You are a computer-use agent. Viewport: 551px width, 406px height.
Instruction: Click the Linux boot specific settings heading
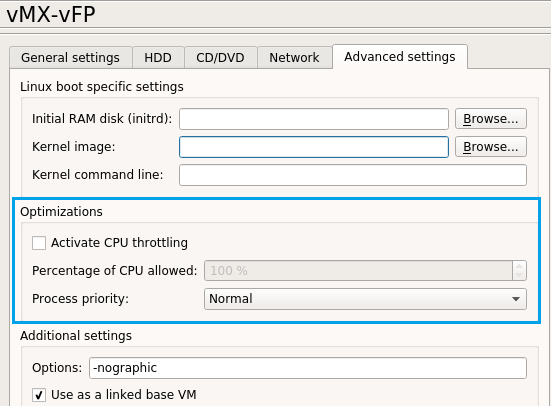(102, 87)
